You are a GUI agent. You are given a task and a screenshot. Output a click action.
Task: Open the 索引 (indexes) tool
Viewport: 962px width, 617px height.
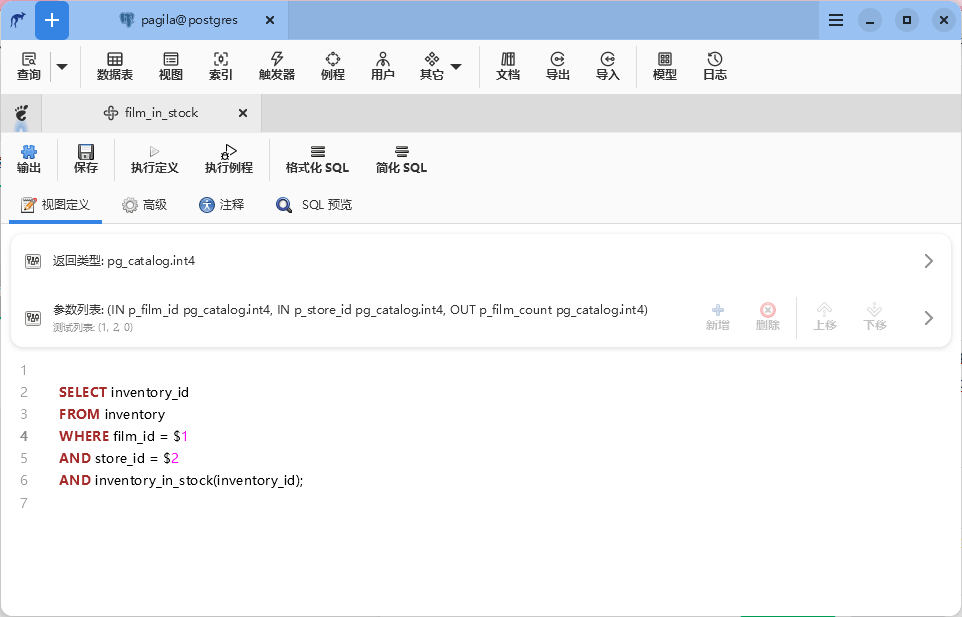click(221, 66)
